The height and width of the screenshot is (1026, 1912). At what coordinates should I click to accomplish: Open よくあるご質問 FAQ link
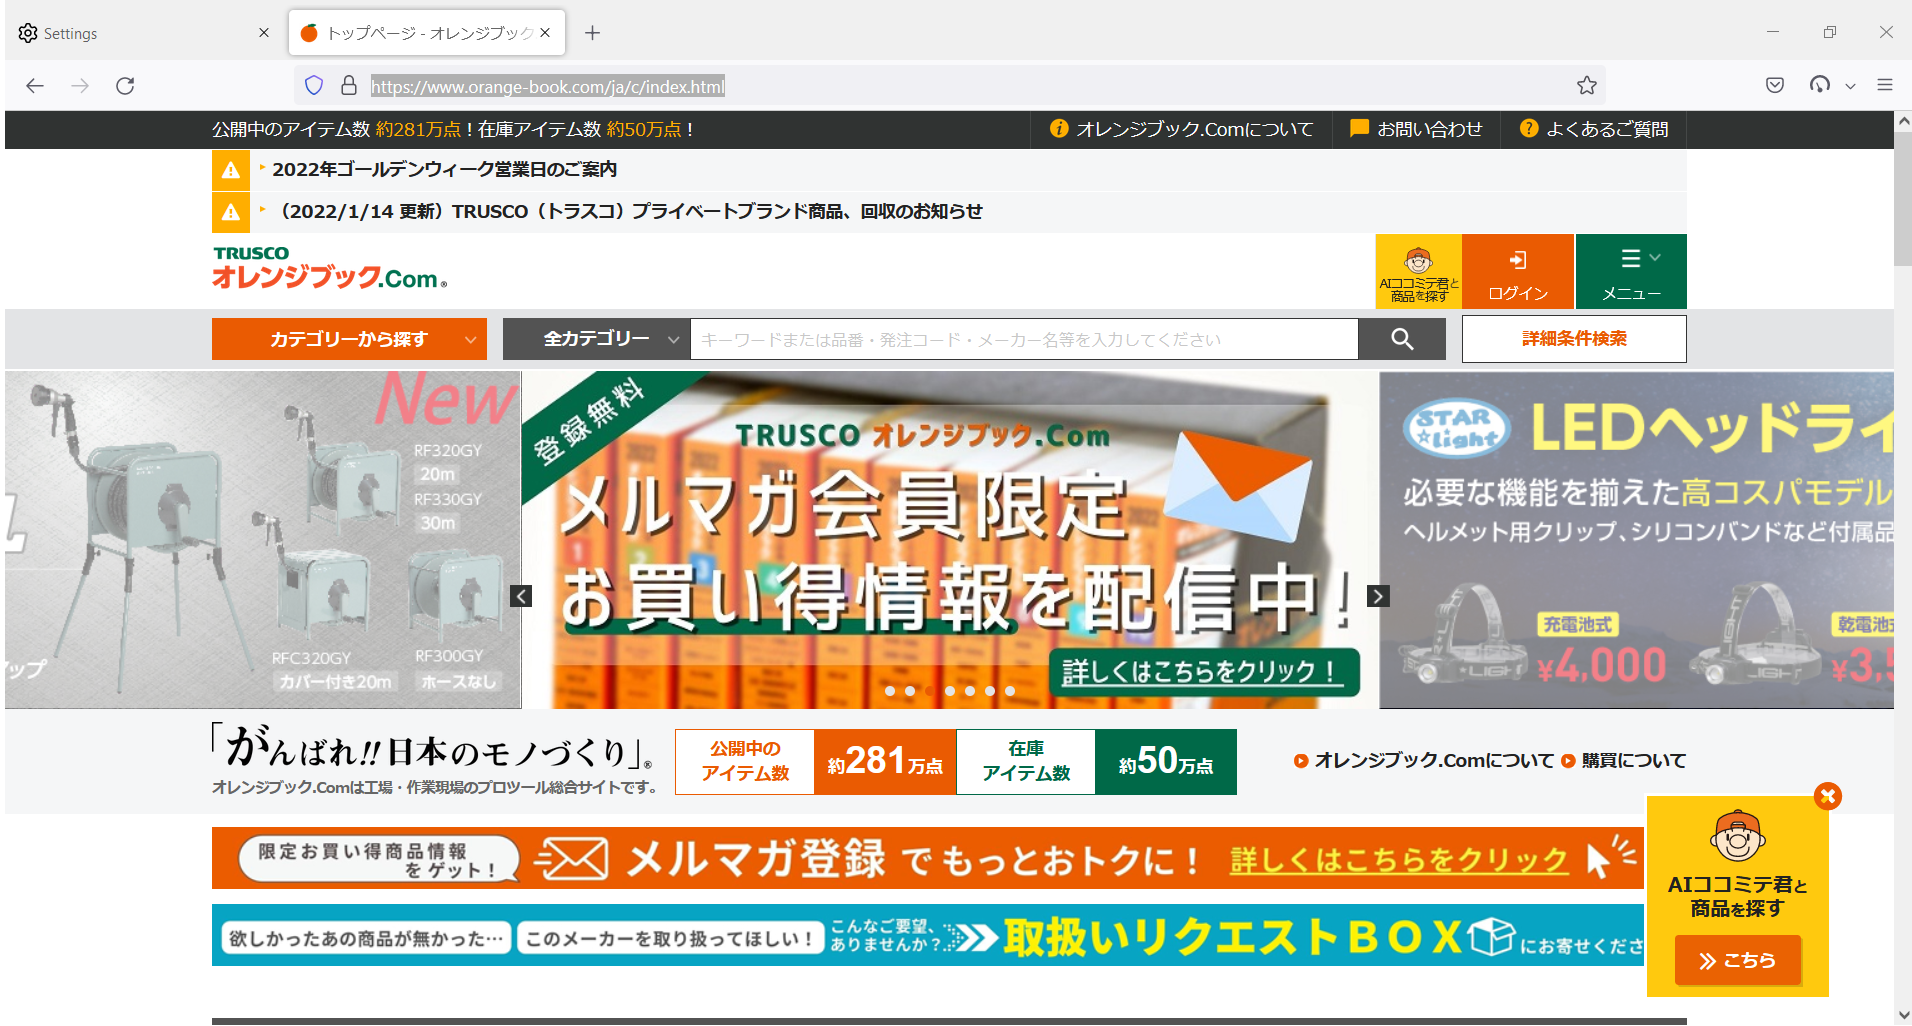(1594, 129)
